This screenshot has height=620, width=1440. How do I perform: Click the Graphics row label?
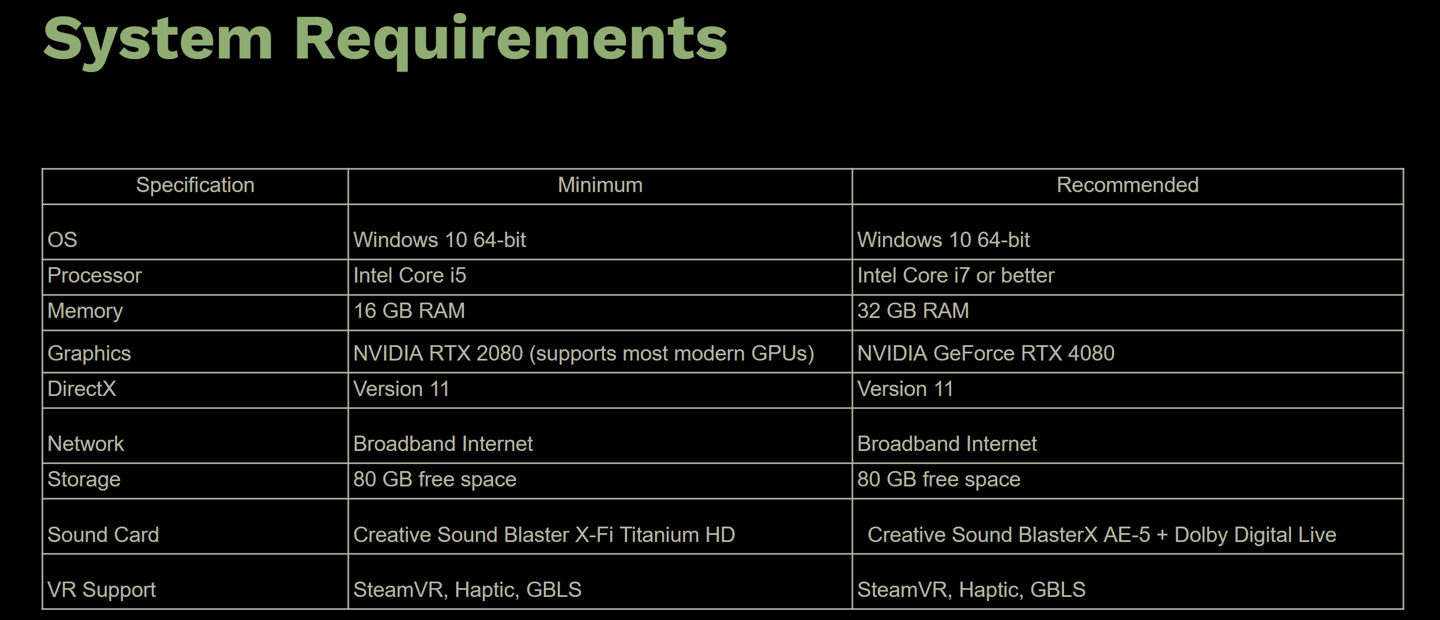(x=89, y=353)
